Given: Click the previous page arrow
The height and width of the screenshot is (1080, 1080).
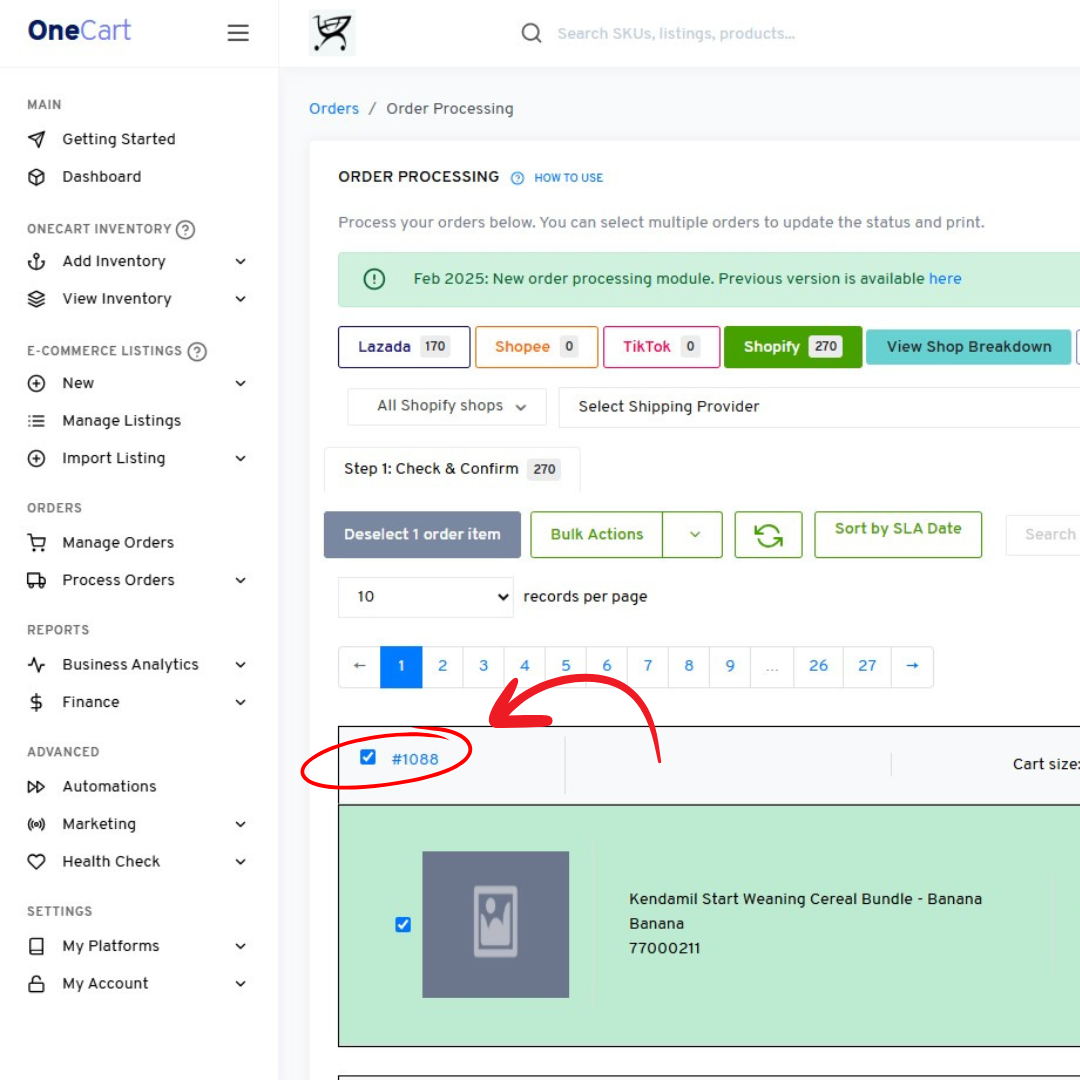Looking at the screenshot, I should [x=359, y=666].
